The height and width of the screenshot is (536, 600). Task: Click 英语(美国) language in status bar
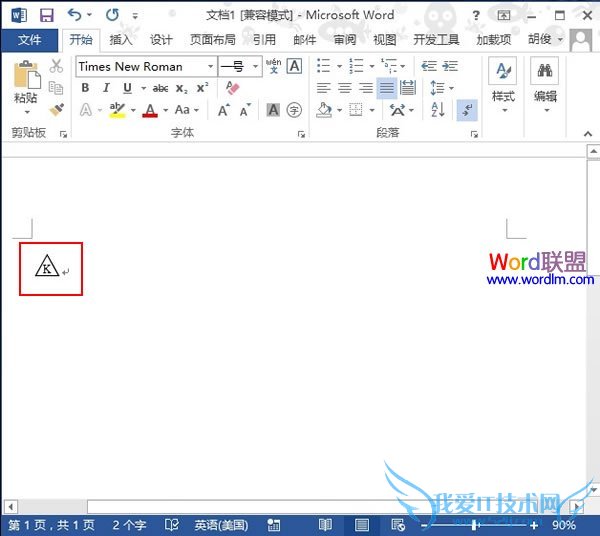[x=221, y=525]
